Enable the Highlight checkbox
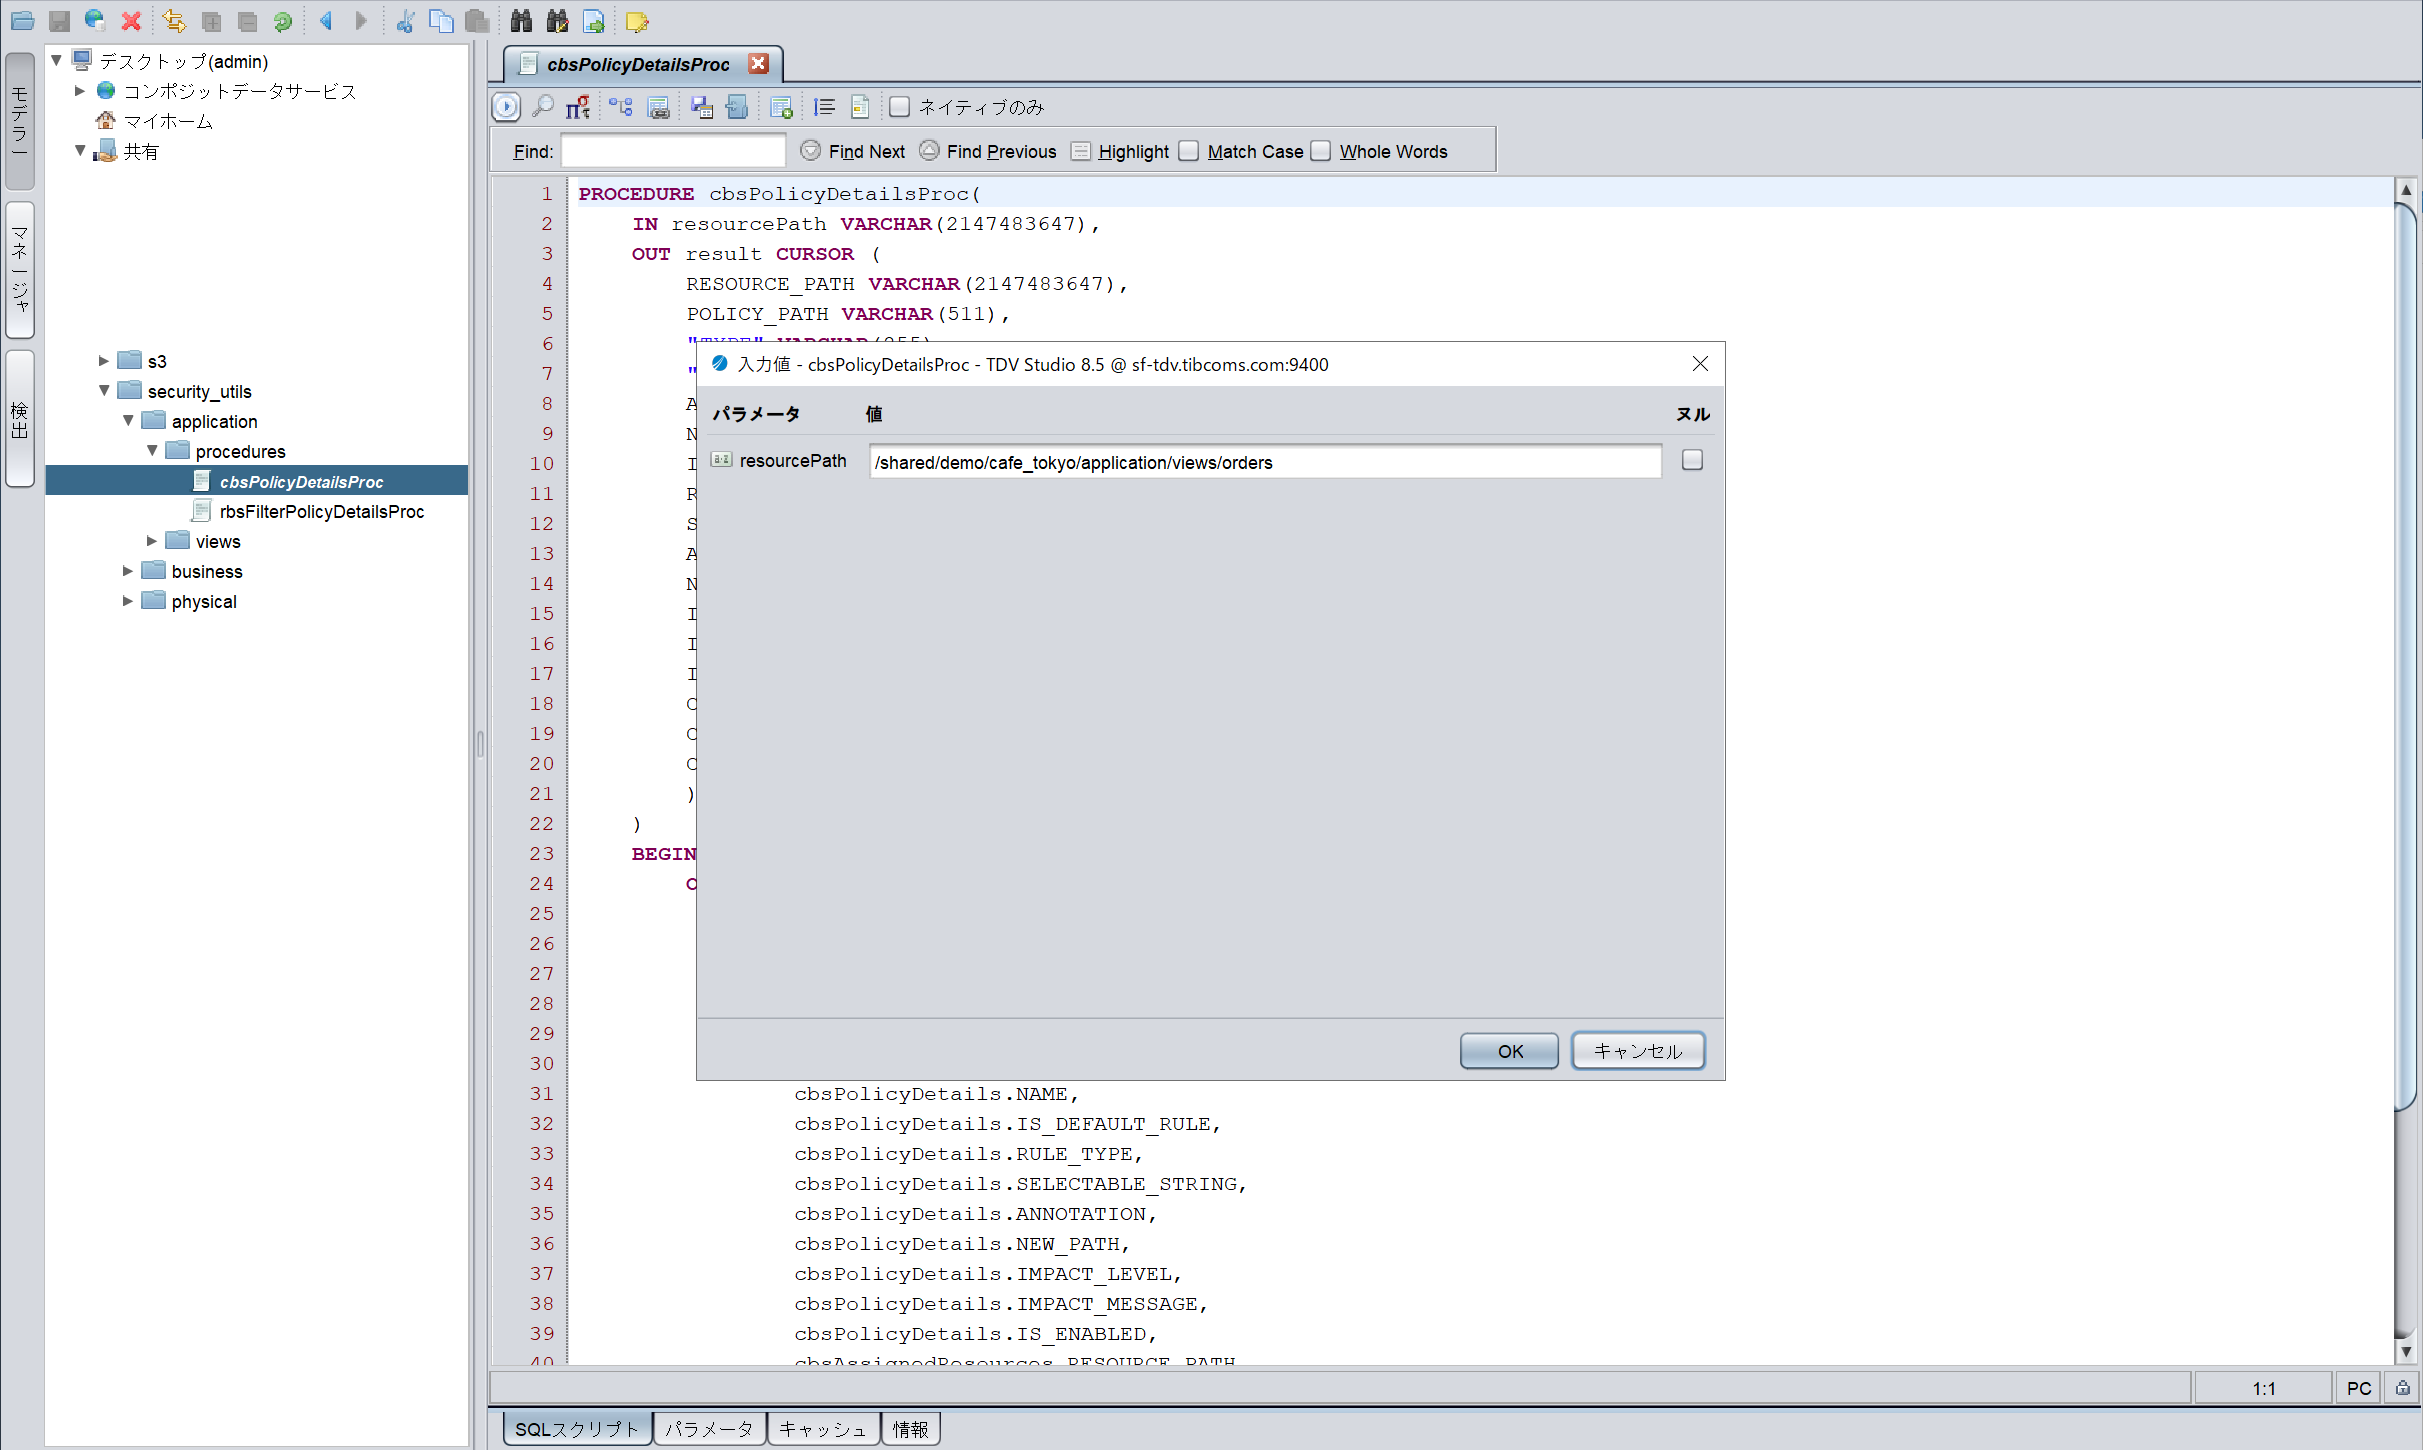2423x1450 pixels. tap(1080, 151)
